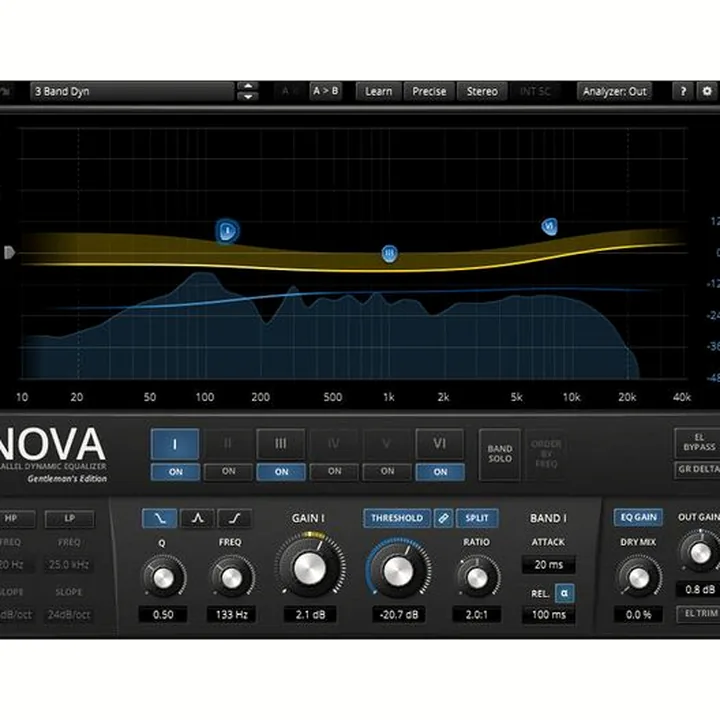Open the 3 Band Dyn preset dropdown

tap(132, 91)
